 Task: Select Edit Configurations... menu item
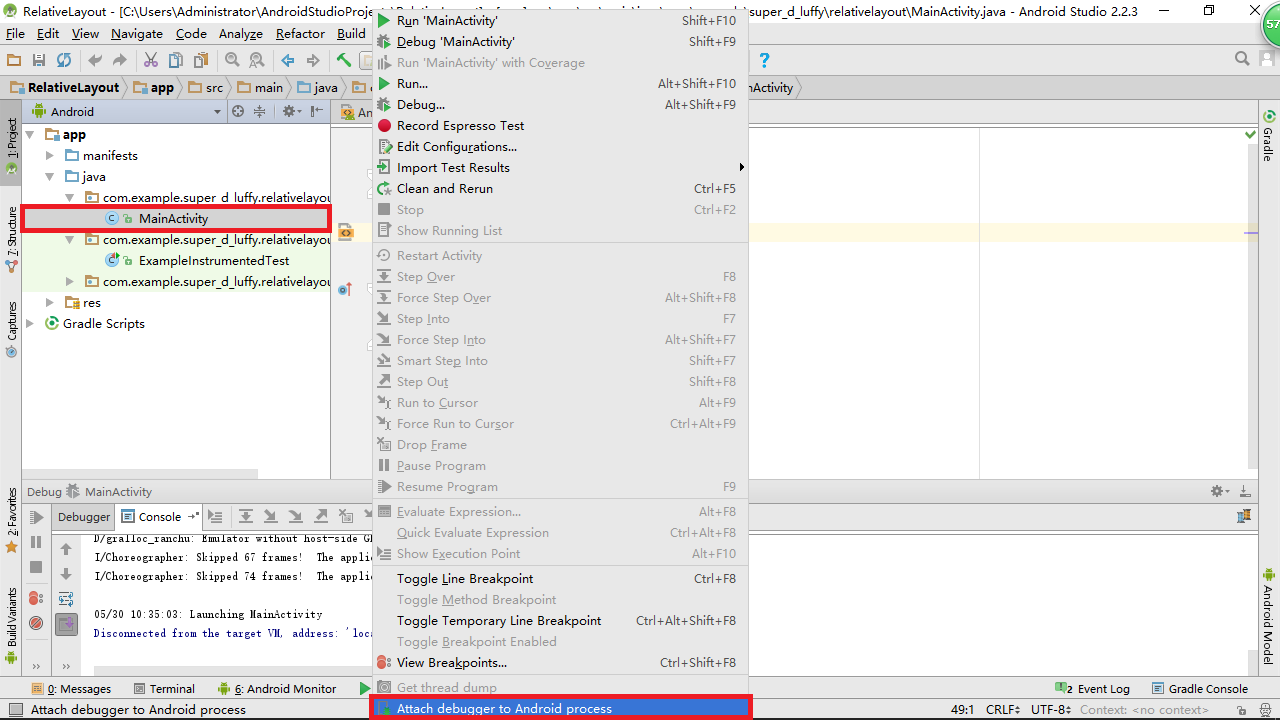(x=561, y=146)
